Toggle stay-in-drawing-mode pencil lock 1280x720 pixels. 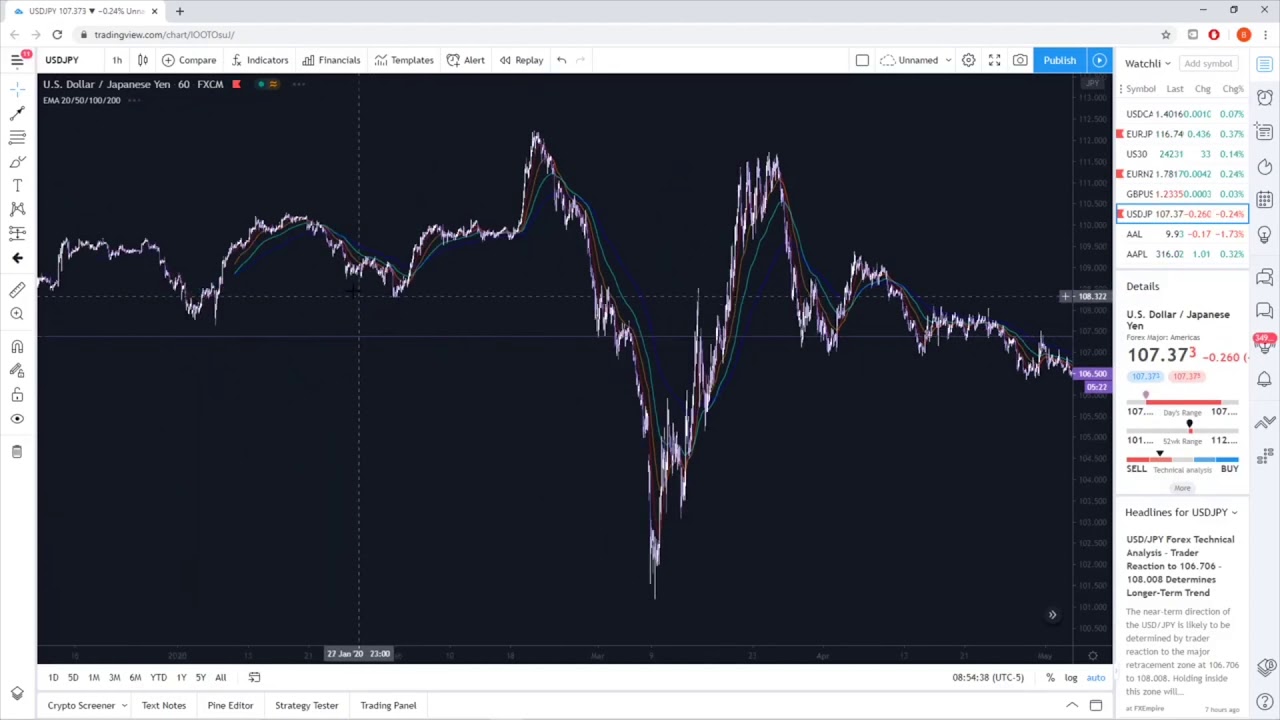pos(17,371)
